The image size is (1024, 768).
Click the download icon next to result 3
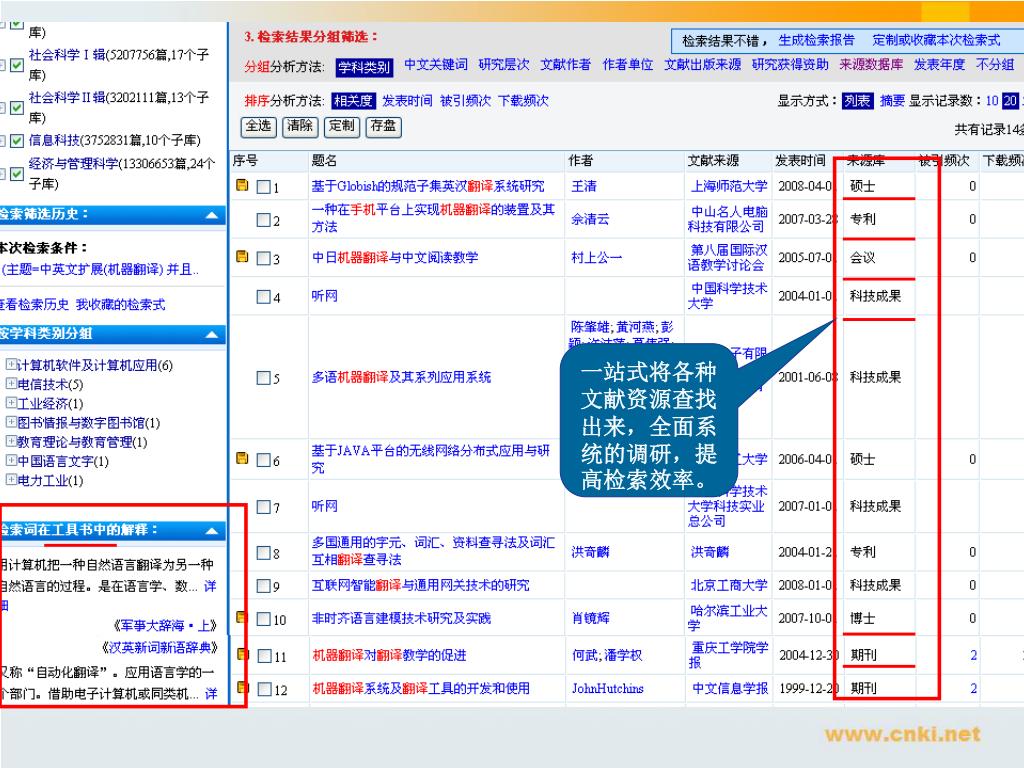[x=241, y=257]
